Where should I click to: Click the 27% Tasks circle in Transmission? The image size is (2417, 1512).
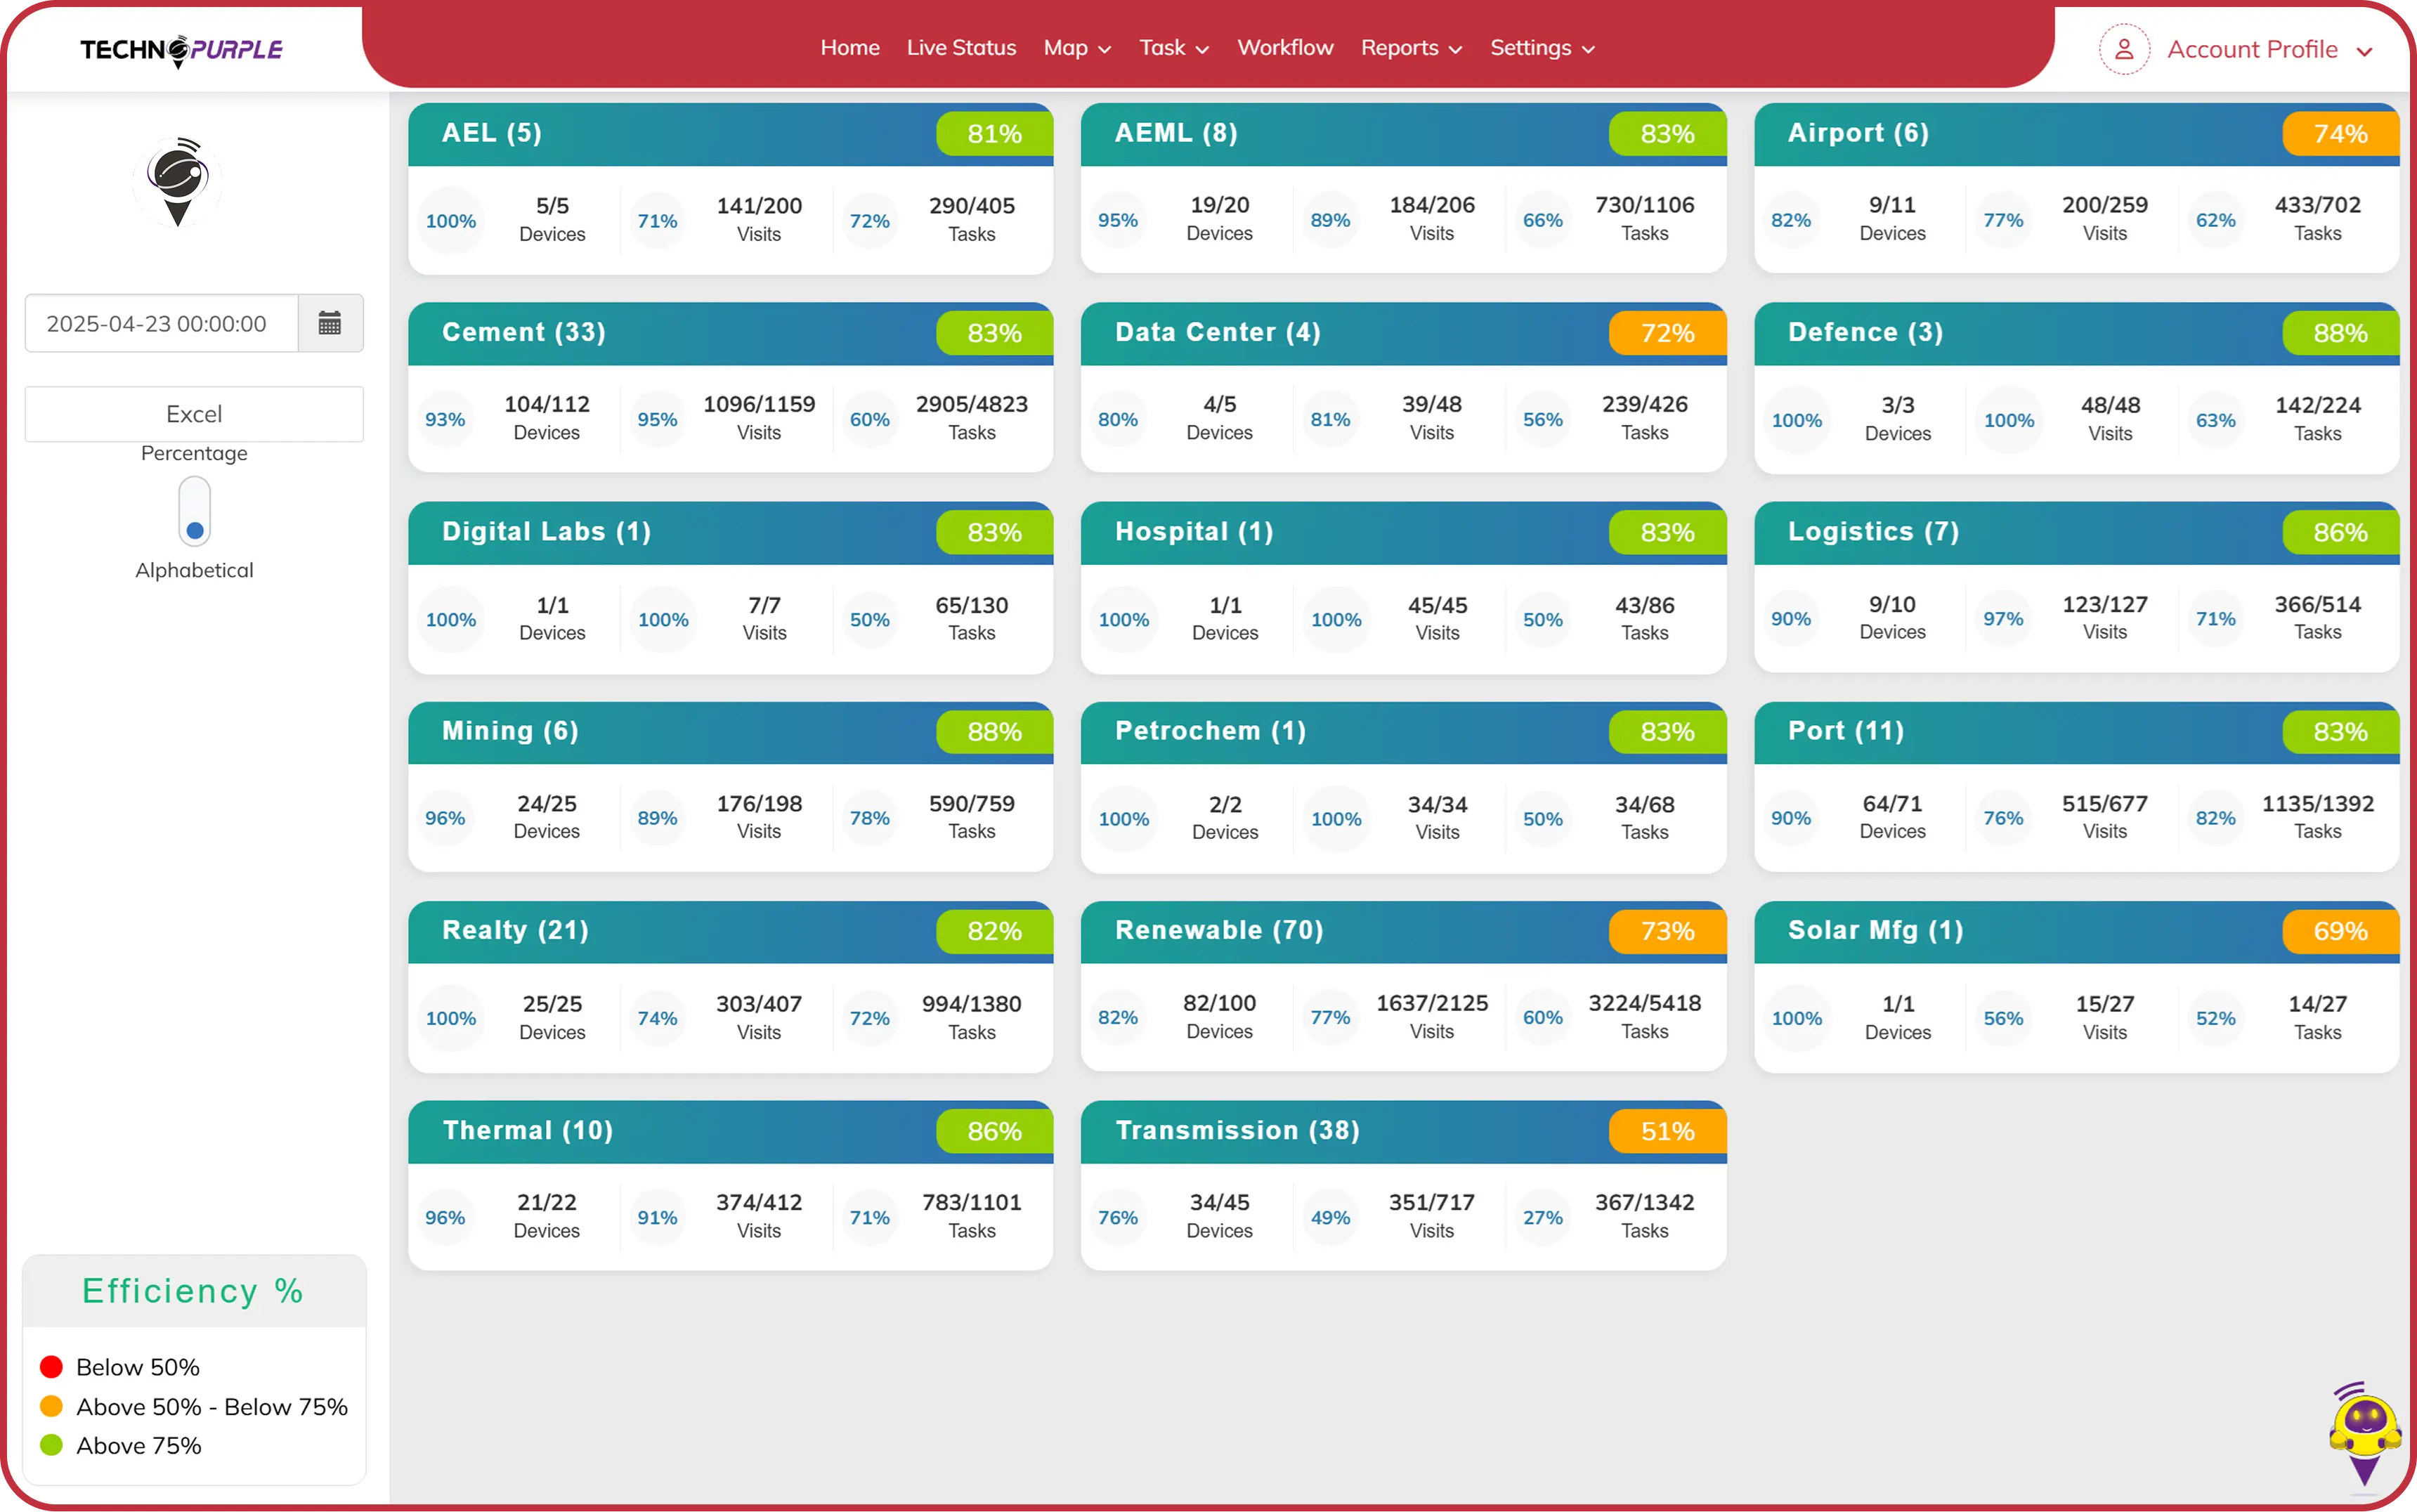click(1542, 1217)
